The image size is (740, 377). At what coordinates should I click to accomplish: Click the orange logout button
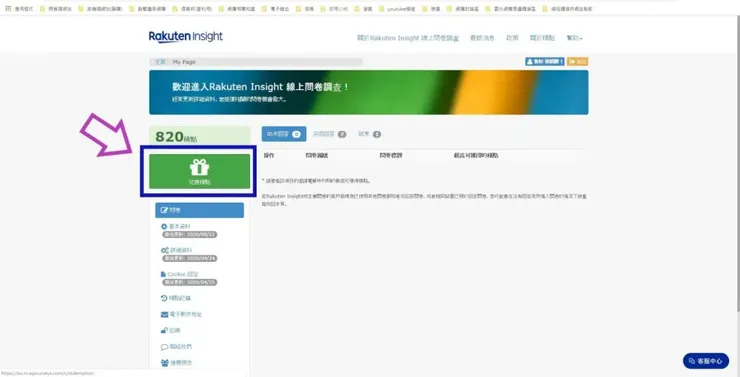point(577,61)
